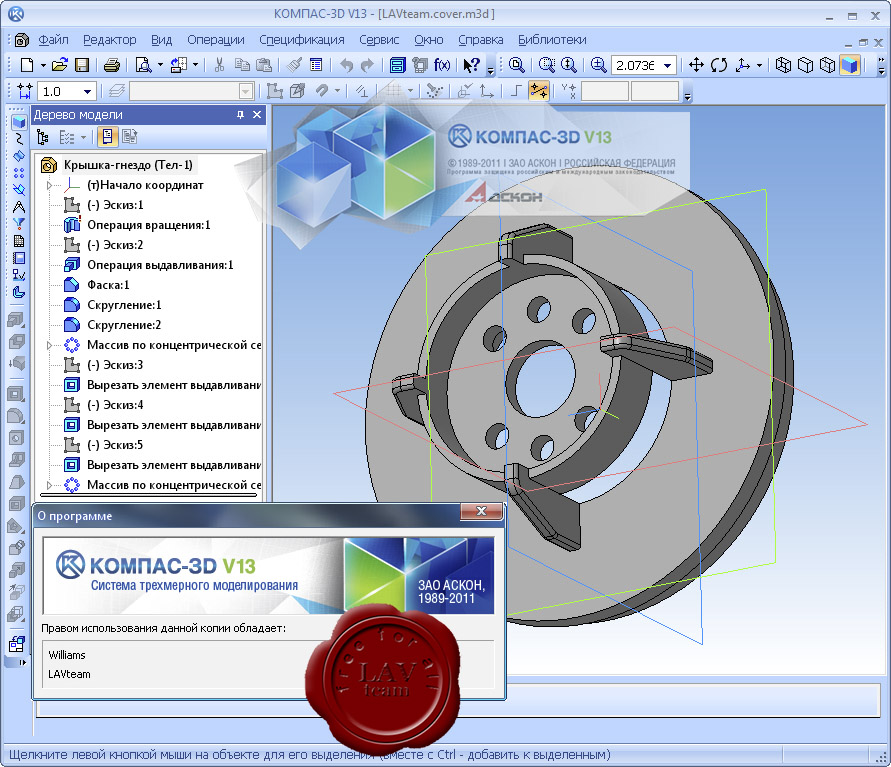Expand the first Массив по концентрической сетке node
Screen dimensions: 891x767
(49, 345)
